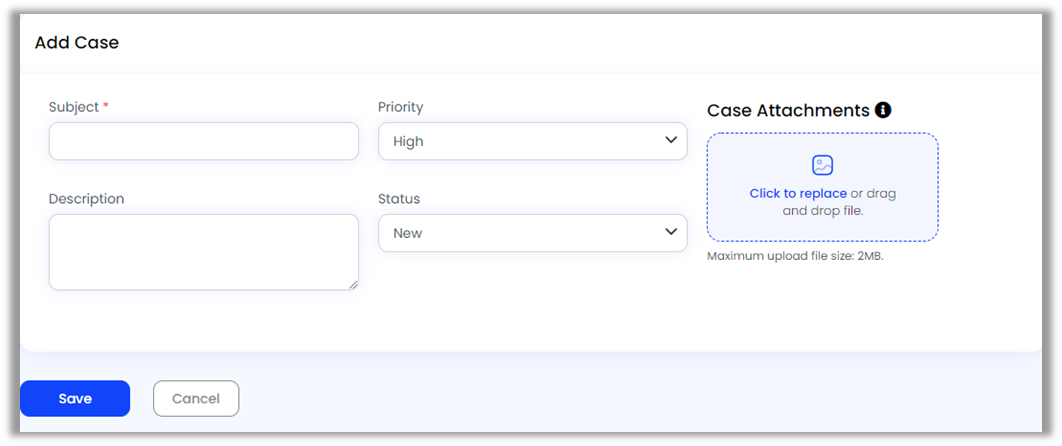Focus the Subject text input
The width and height of the screenshot is (1062, 446).
pyautogui.click(x=203, y=141)
